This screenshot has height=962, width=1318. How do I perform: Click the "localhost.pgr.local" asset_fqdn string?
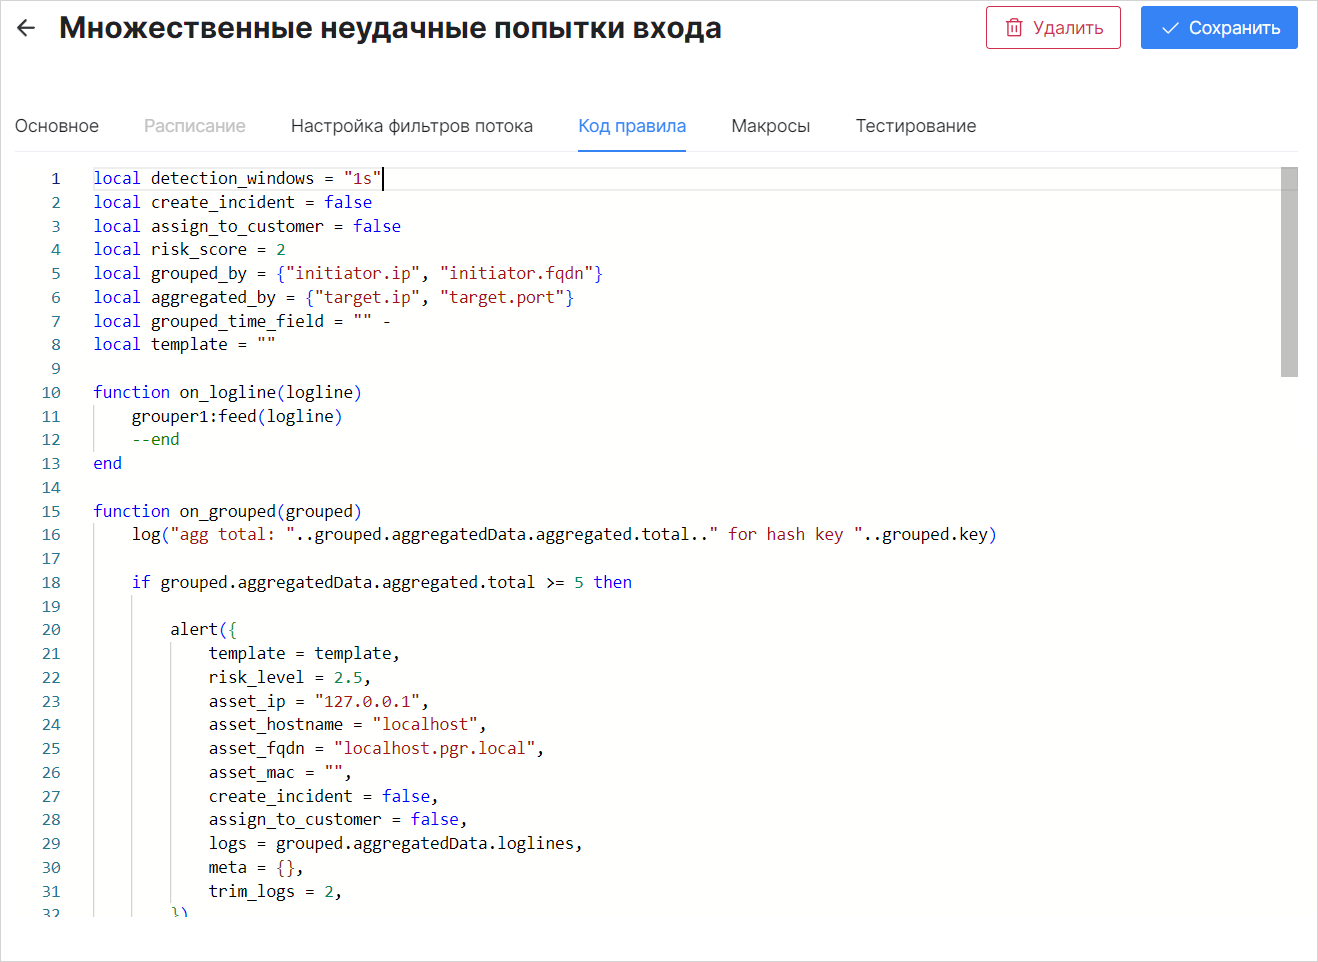434,749
